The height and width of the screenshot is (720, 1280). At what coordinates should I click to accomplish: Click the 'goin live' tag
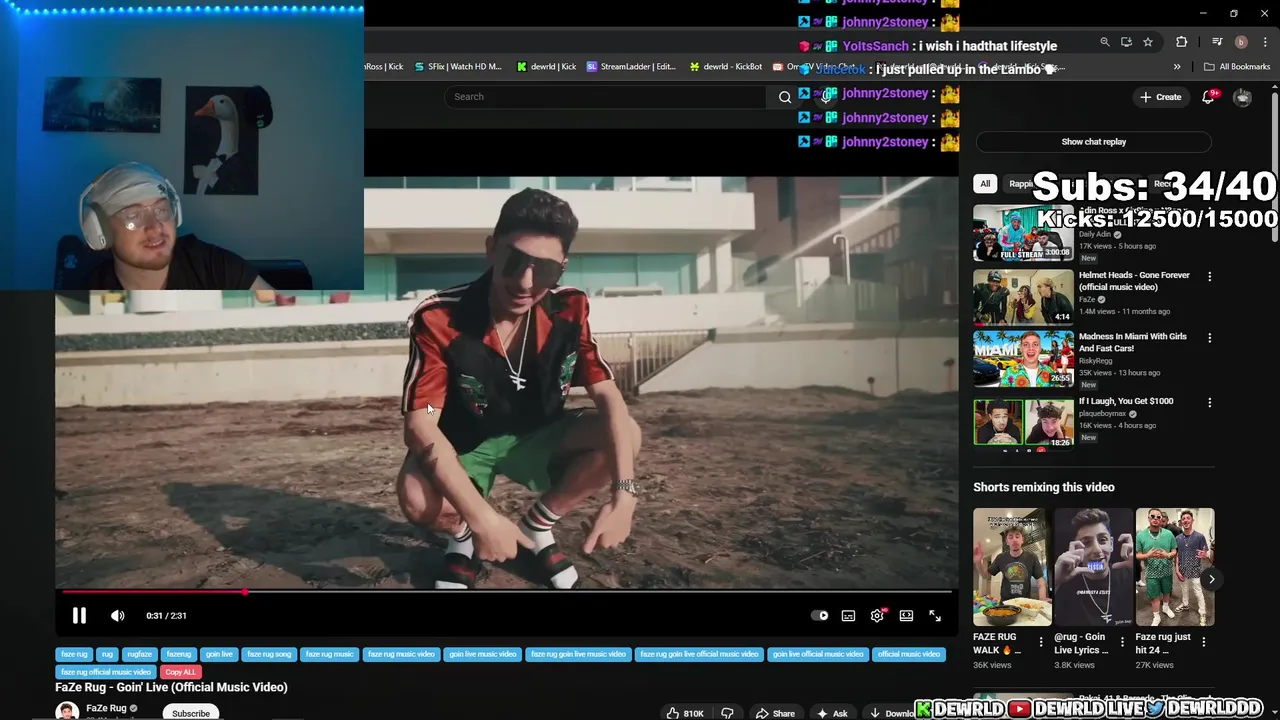click(219, 654)
